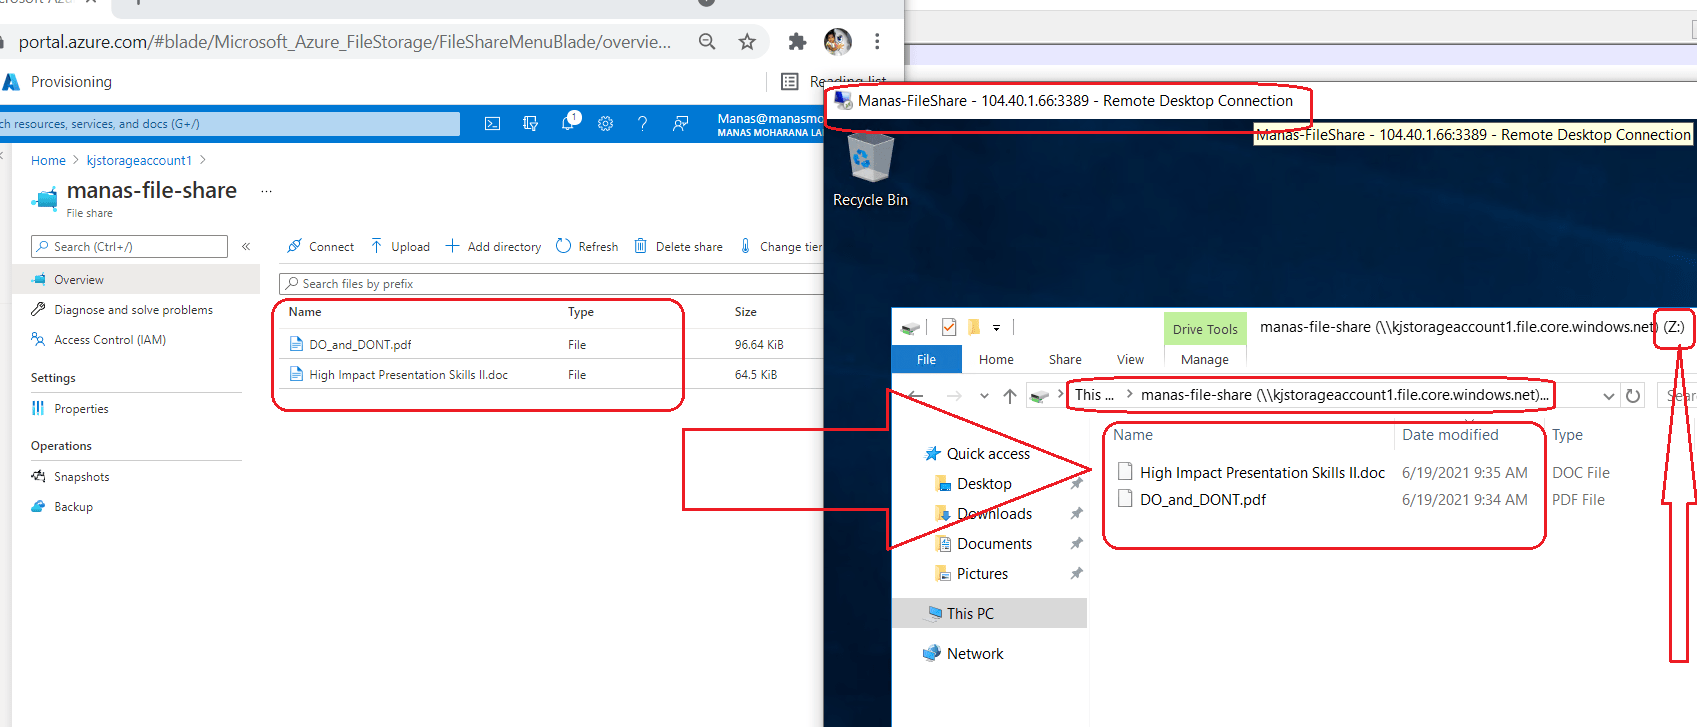Go up one folder with the Up arrow
Screen dimensions: 1697x727
pyautogui.click(x=1010, y=396)
